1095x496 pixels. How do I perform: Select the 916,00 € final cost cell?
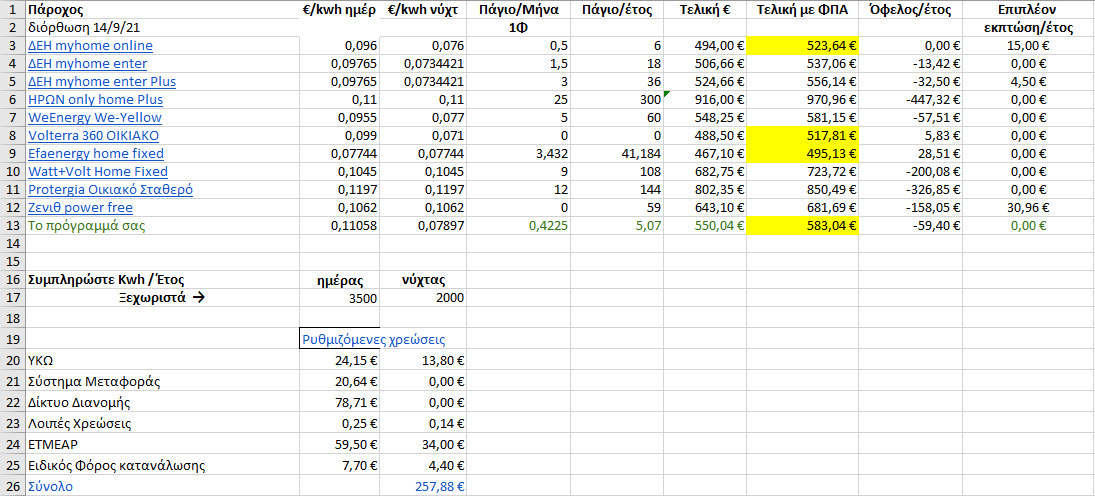pos(705,100)
